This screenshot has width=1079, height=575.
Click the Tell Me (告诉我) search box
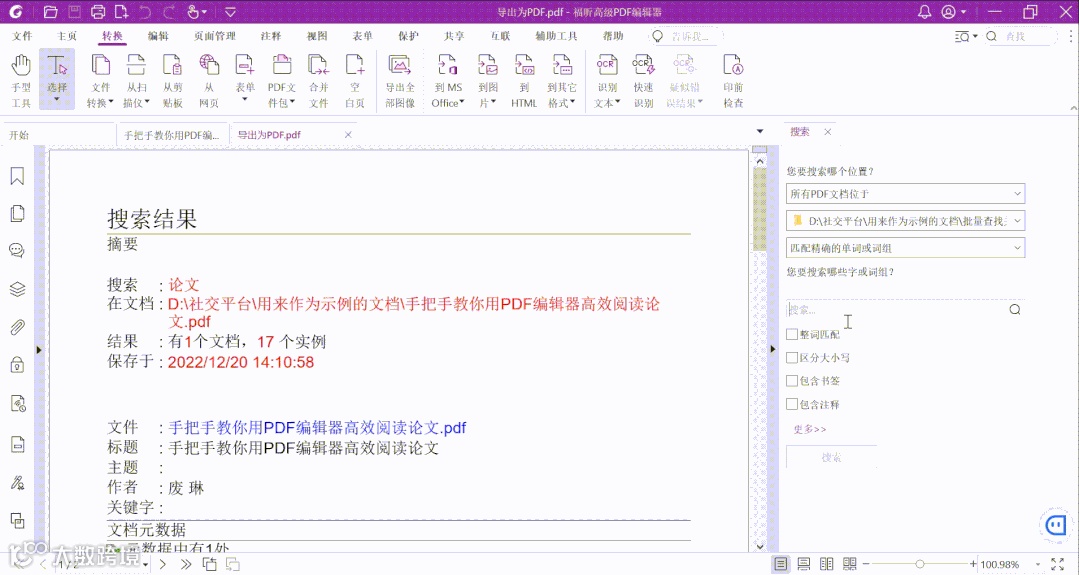tap(686, 36)
